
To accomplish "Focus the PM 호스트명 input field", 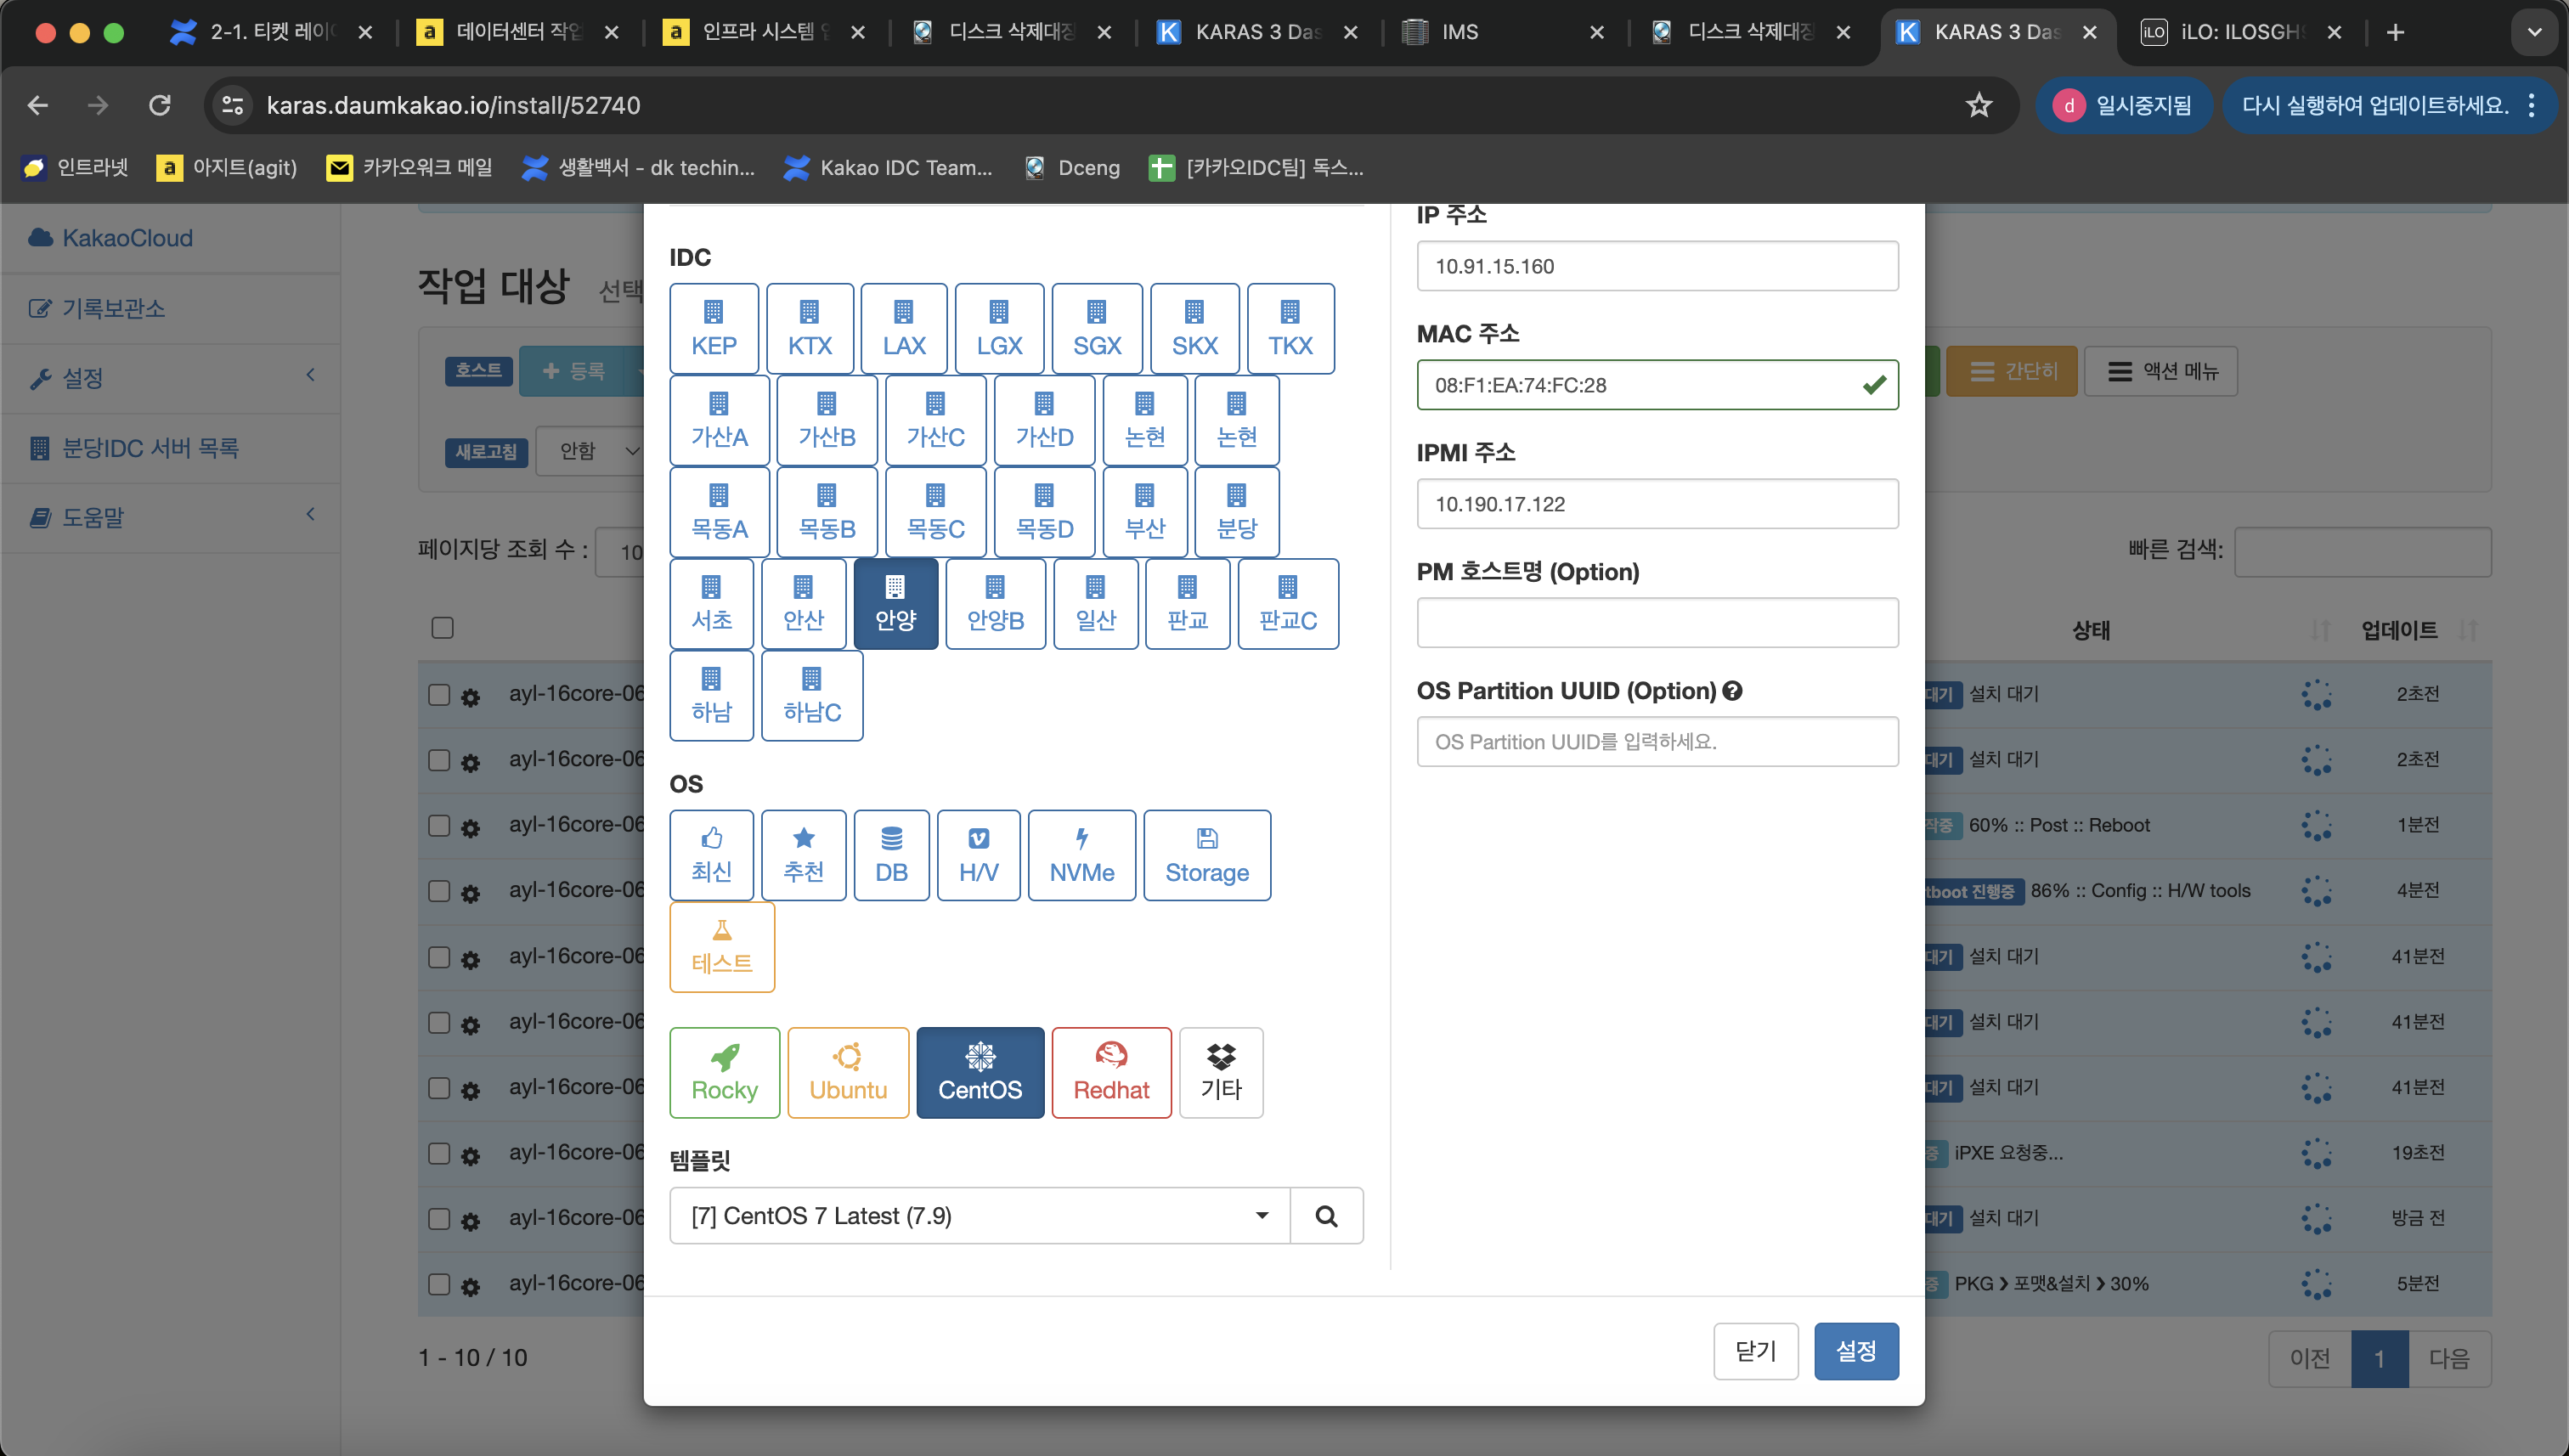I will (1657, 623).
